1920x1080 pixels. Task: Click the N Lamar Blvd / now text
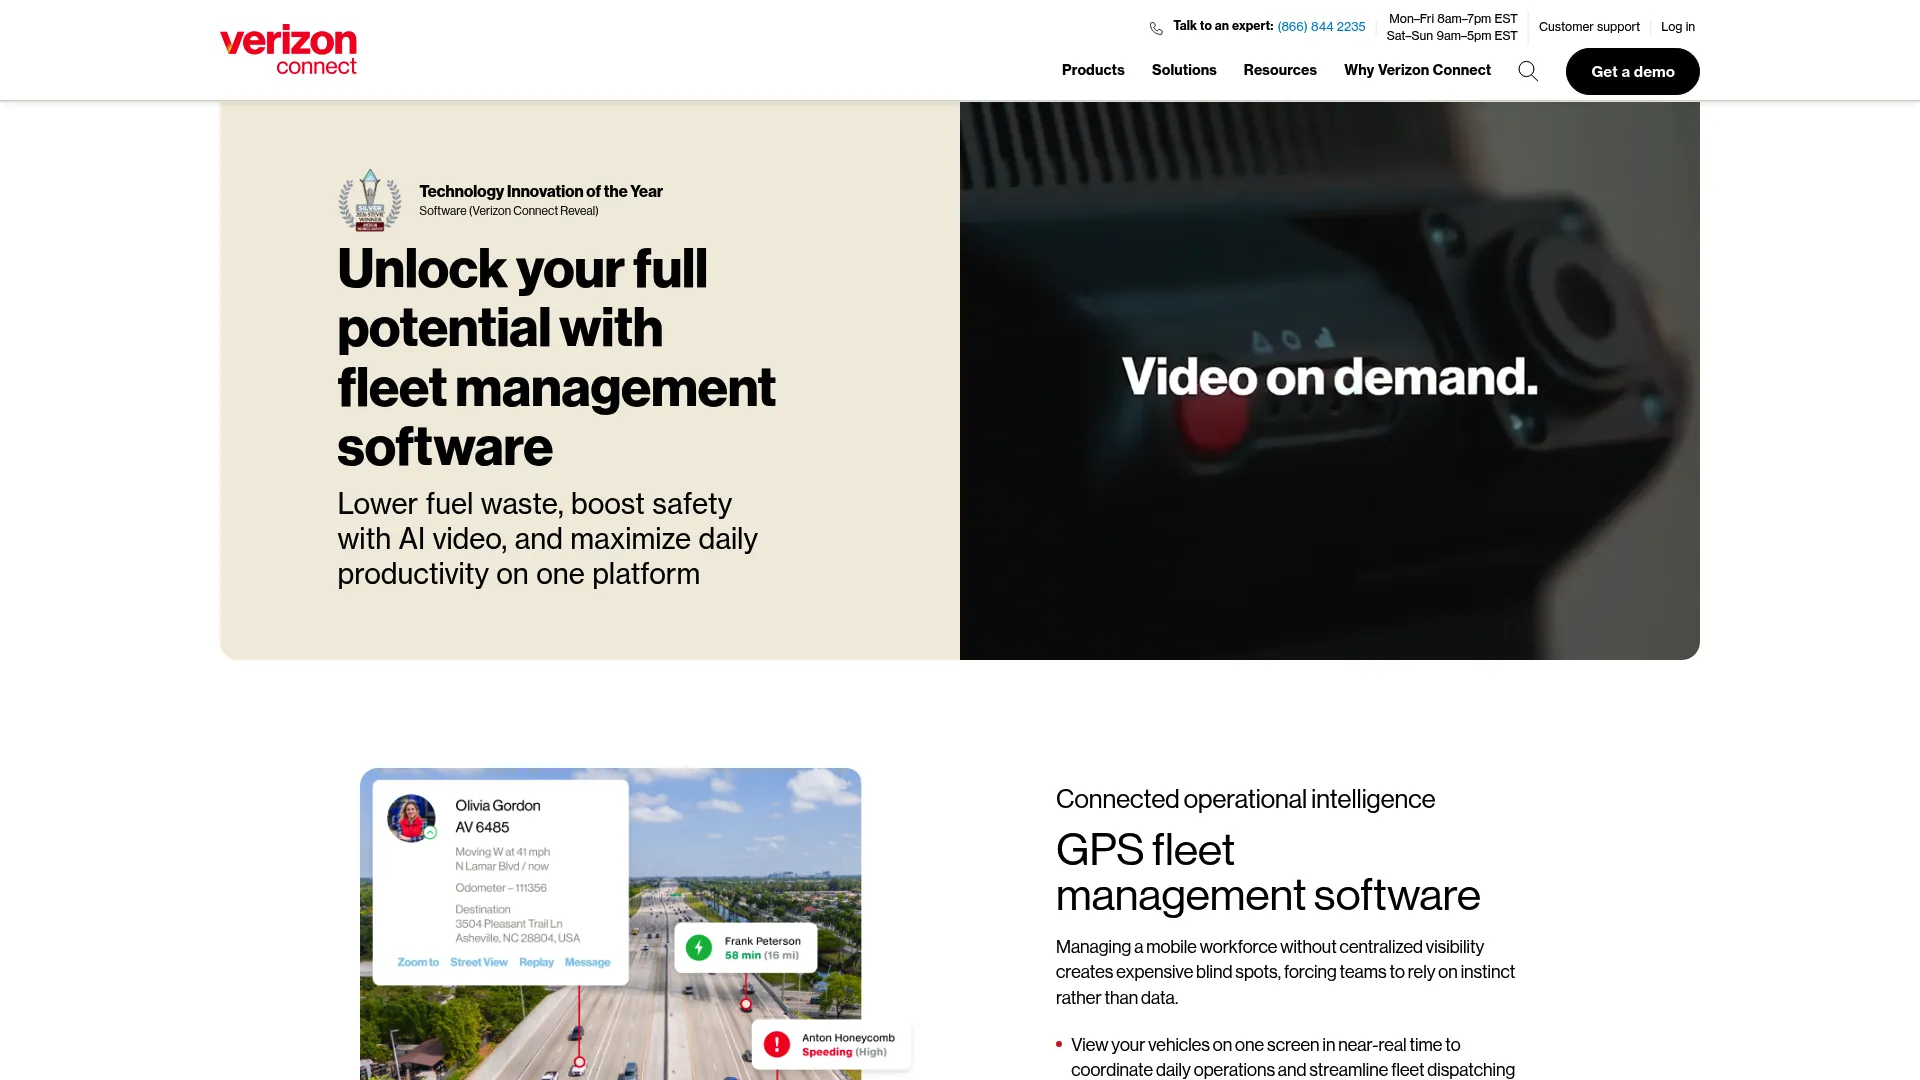[x=502, y=866]
